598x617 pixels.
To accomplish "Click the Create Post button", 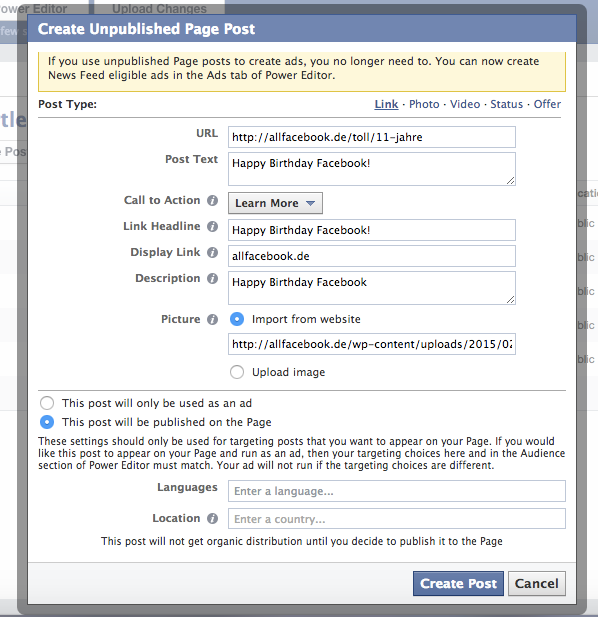I will pyautogui.click(x=458, y=584).
